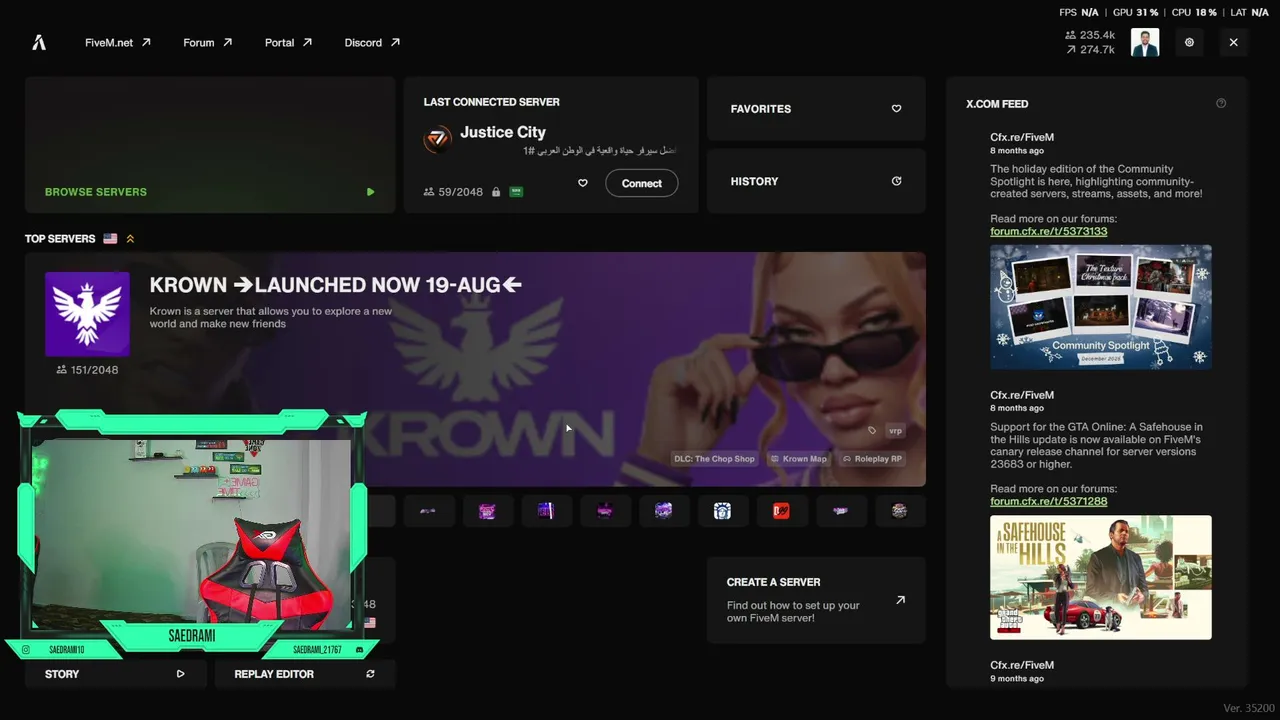This screenshot has width=1280, height=720.
Task: Click the CPU 18% overlay readout
Action: [x=1194, y=12]
